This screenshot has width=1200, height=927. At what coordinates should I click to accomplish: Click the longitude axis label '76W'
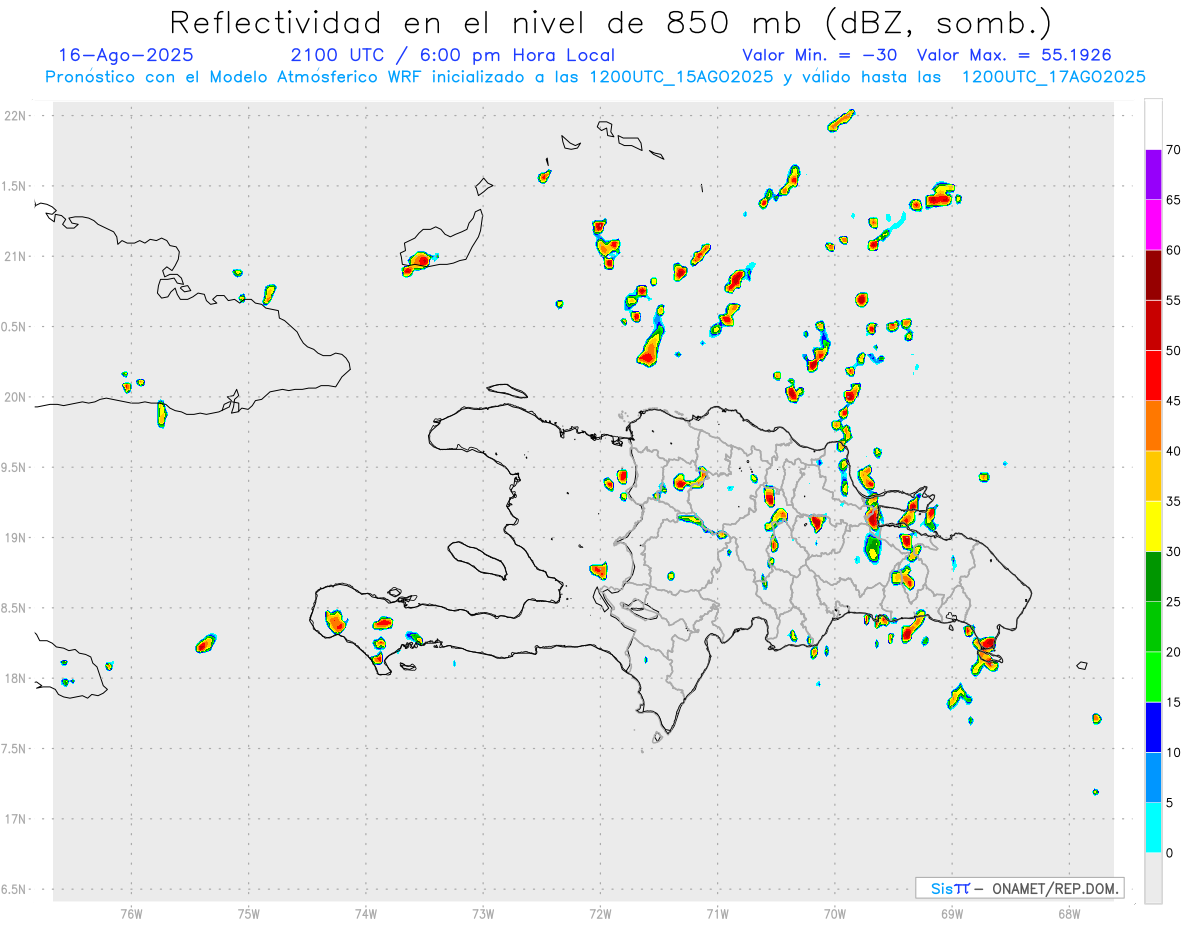coord(131,913)
